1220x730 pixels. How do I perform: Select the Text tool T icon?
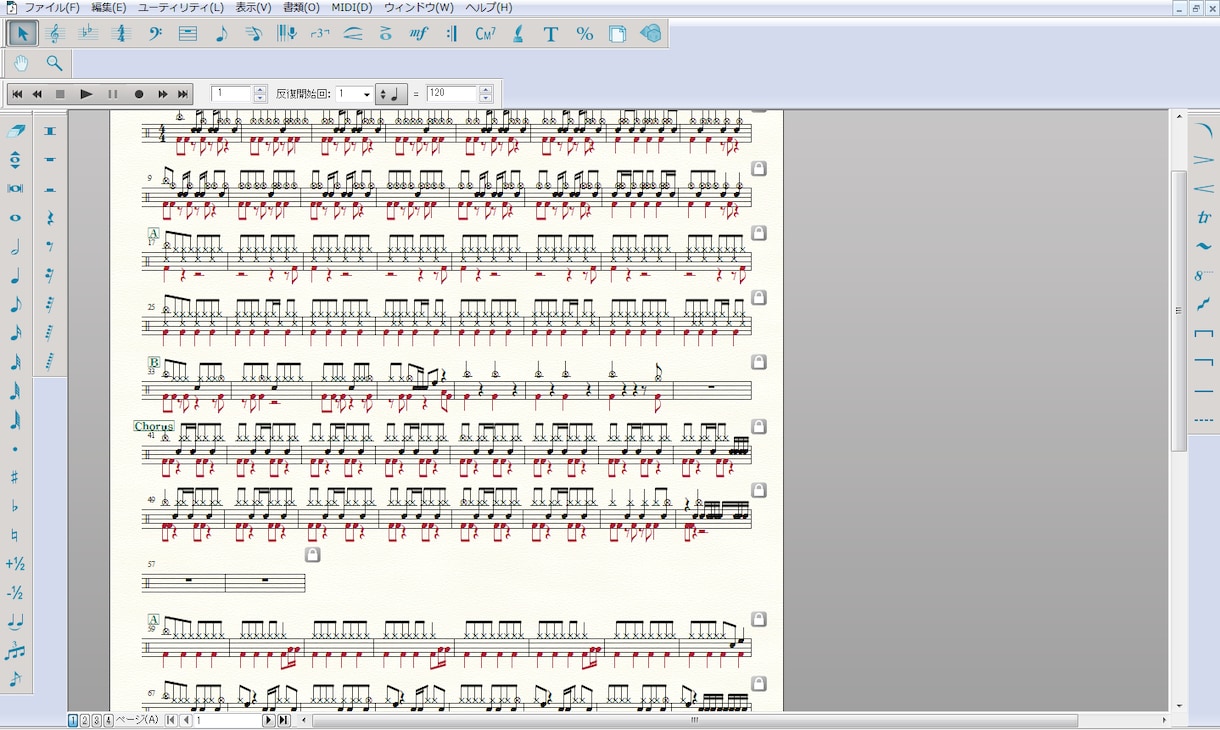[551, 33]
